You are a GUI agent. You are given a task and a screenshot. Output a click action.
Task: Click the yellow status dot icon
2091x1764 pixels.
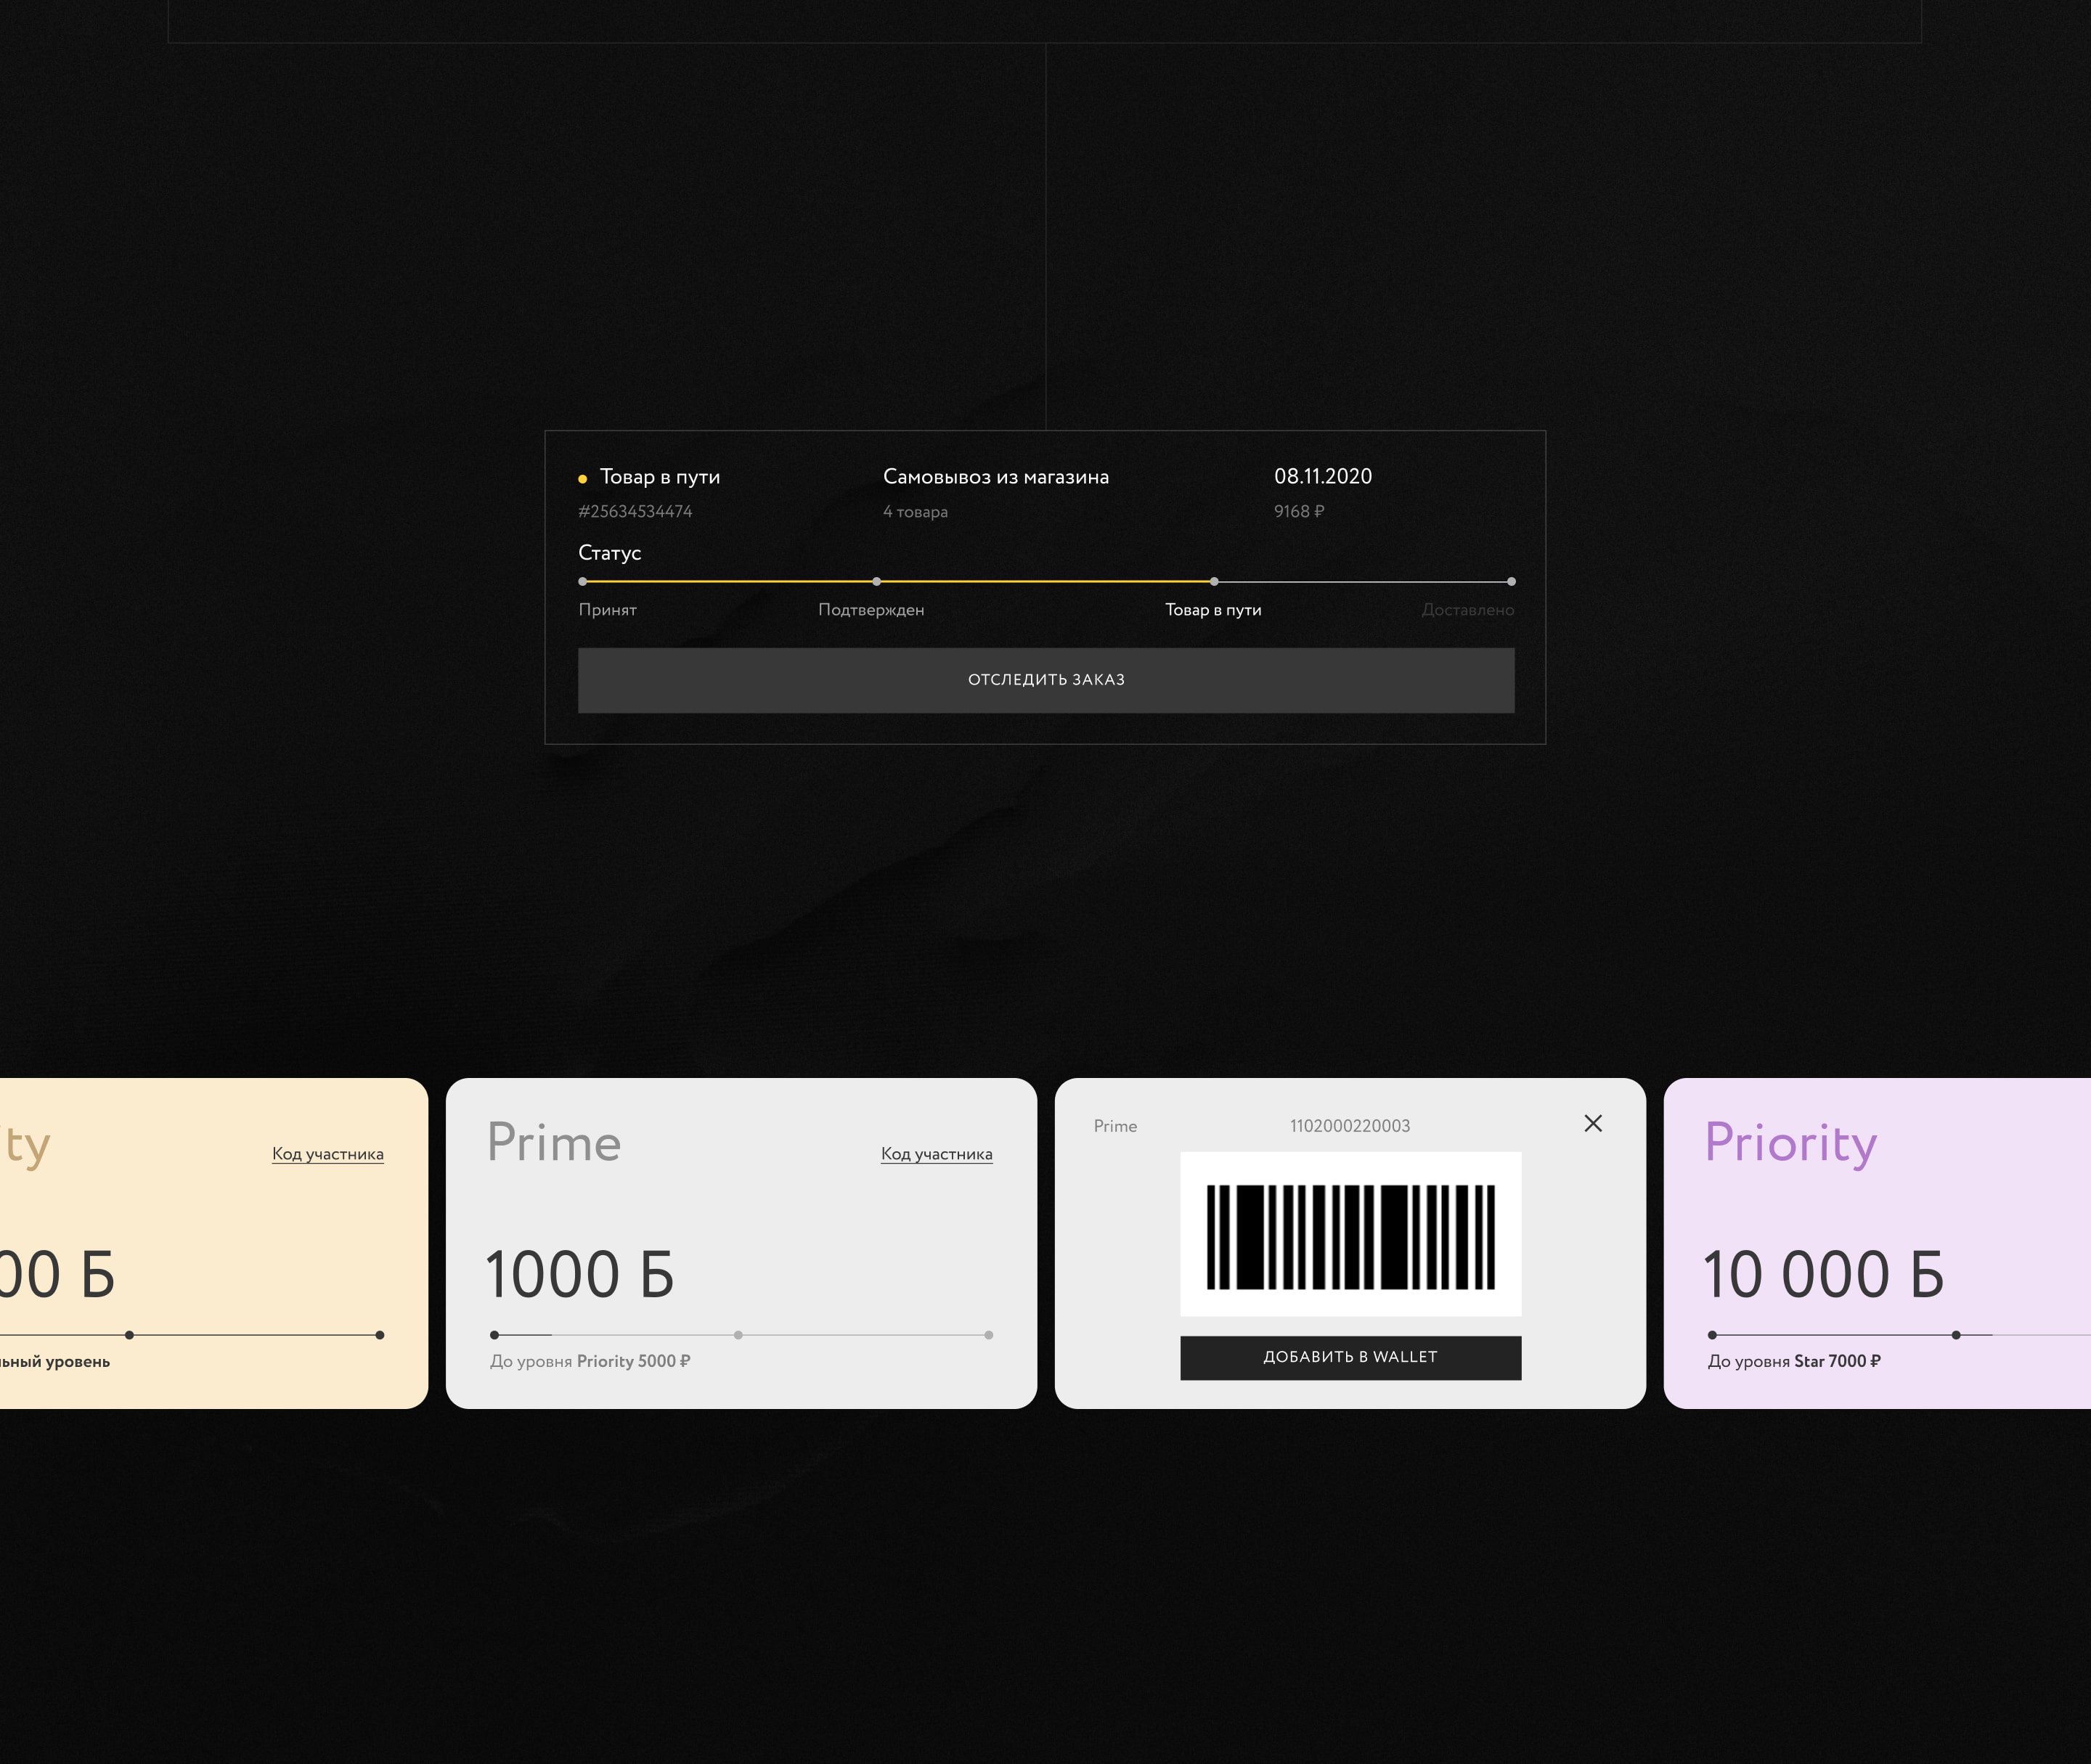pyautogui.click(x=582, y=479)
